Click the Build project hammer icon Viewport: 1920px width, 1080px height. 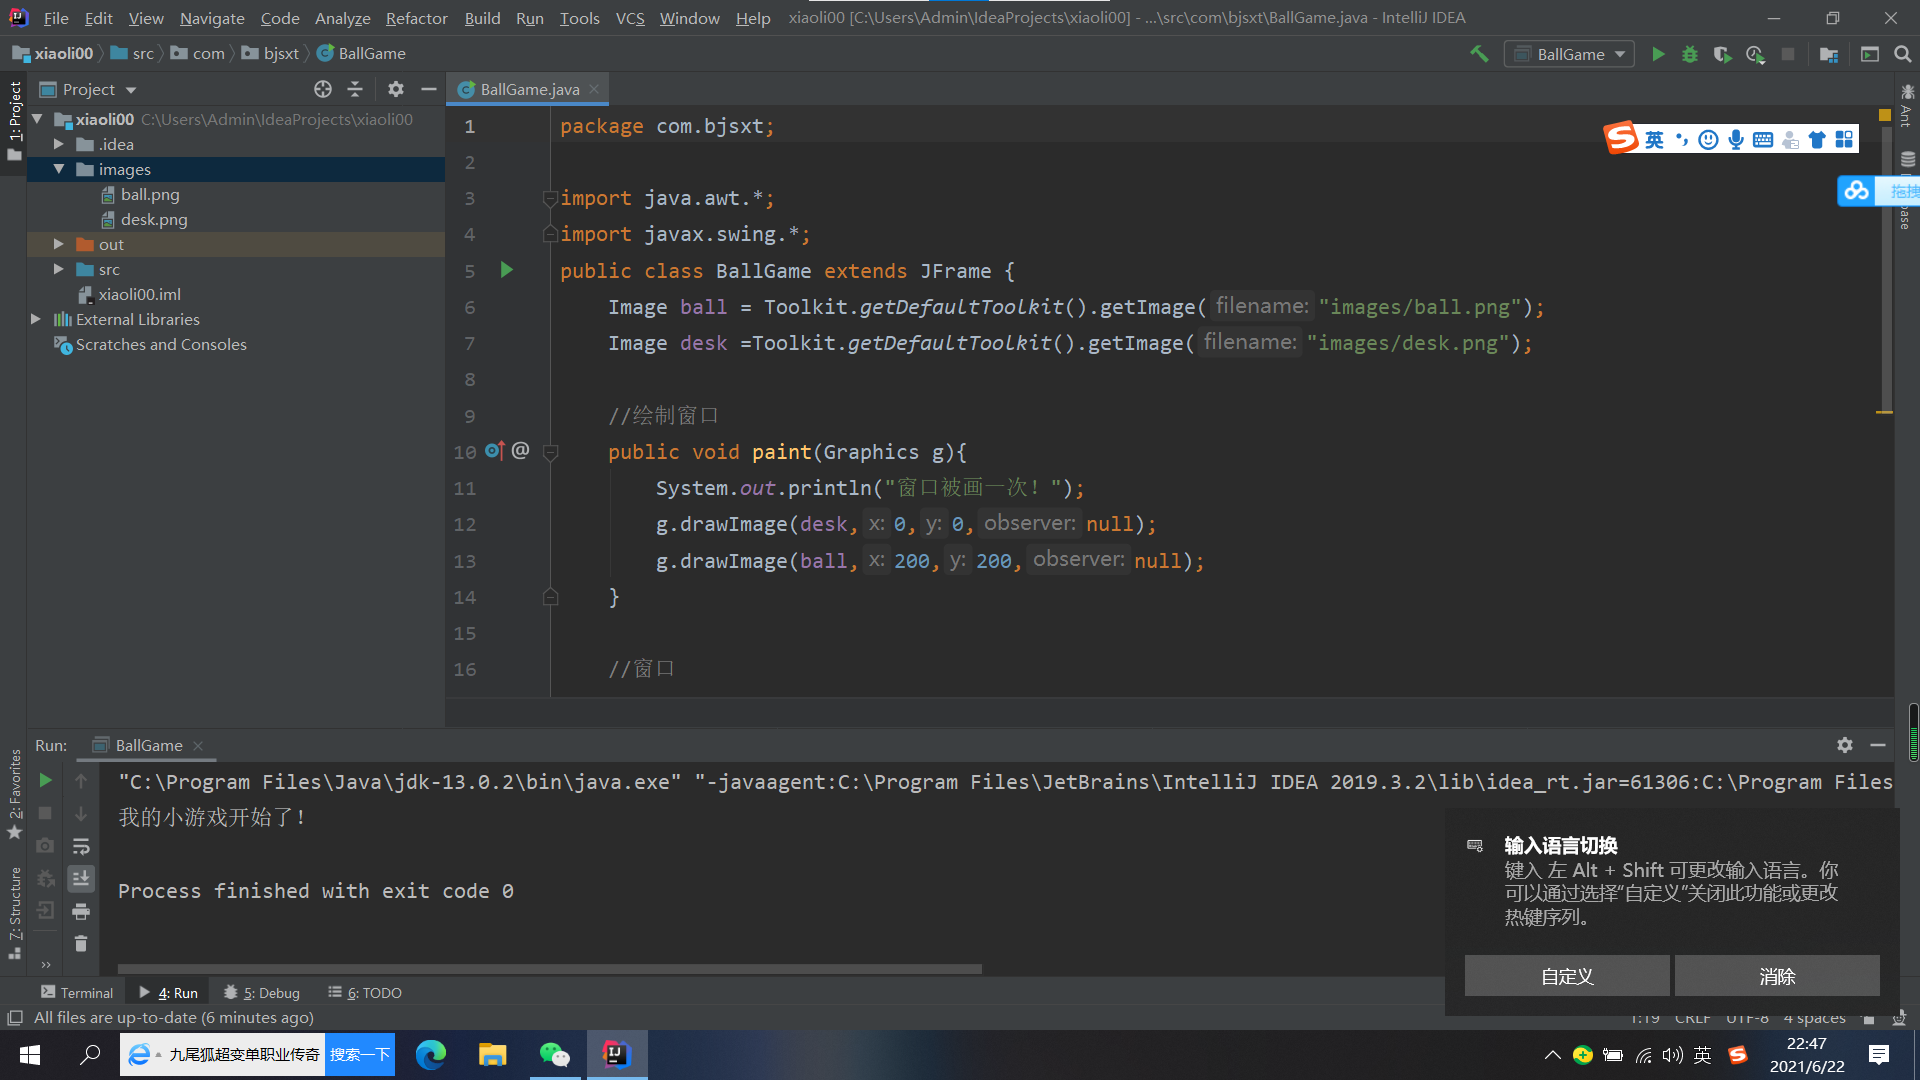click(1479, 54)
